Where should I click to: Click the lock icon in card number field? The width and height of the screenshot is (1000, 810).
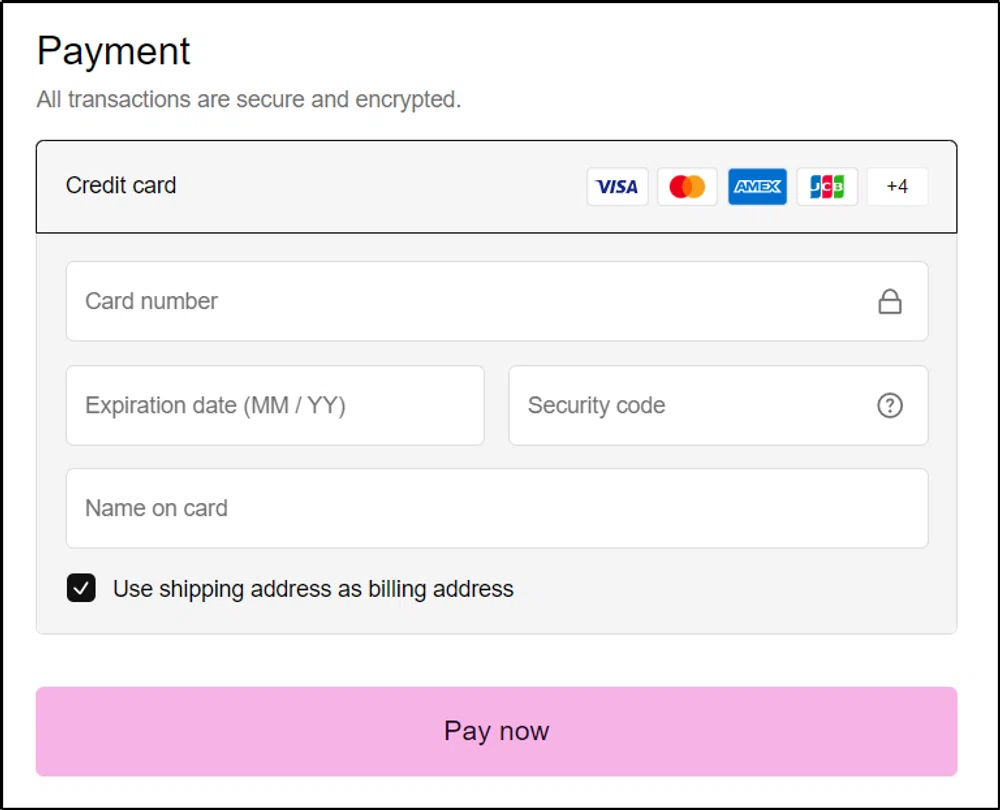[x=890, y=301]
